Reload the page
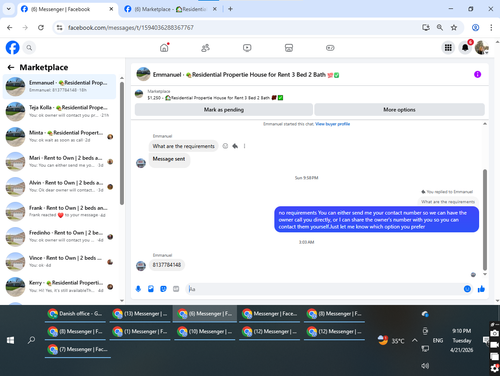Image resolution: width=500 pixels, height=376 pixels. tap(41, 28)
